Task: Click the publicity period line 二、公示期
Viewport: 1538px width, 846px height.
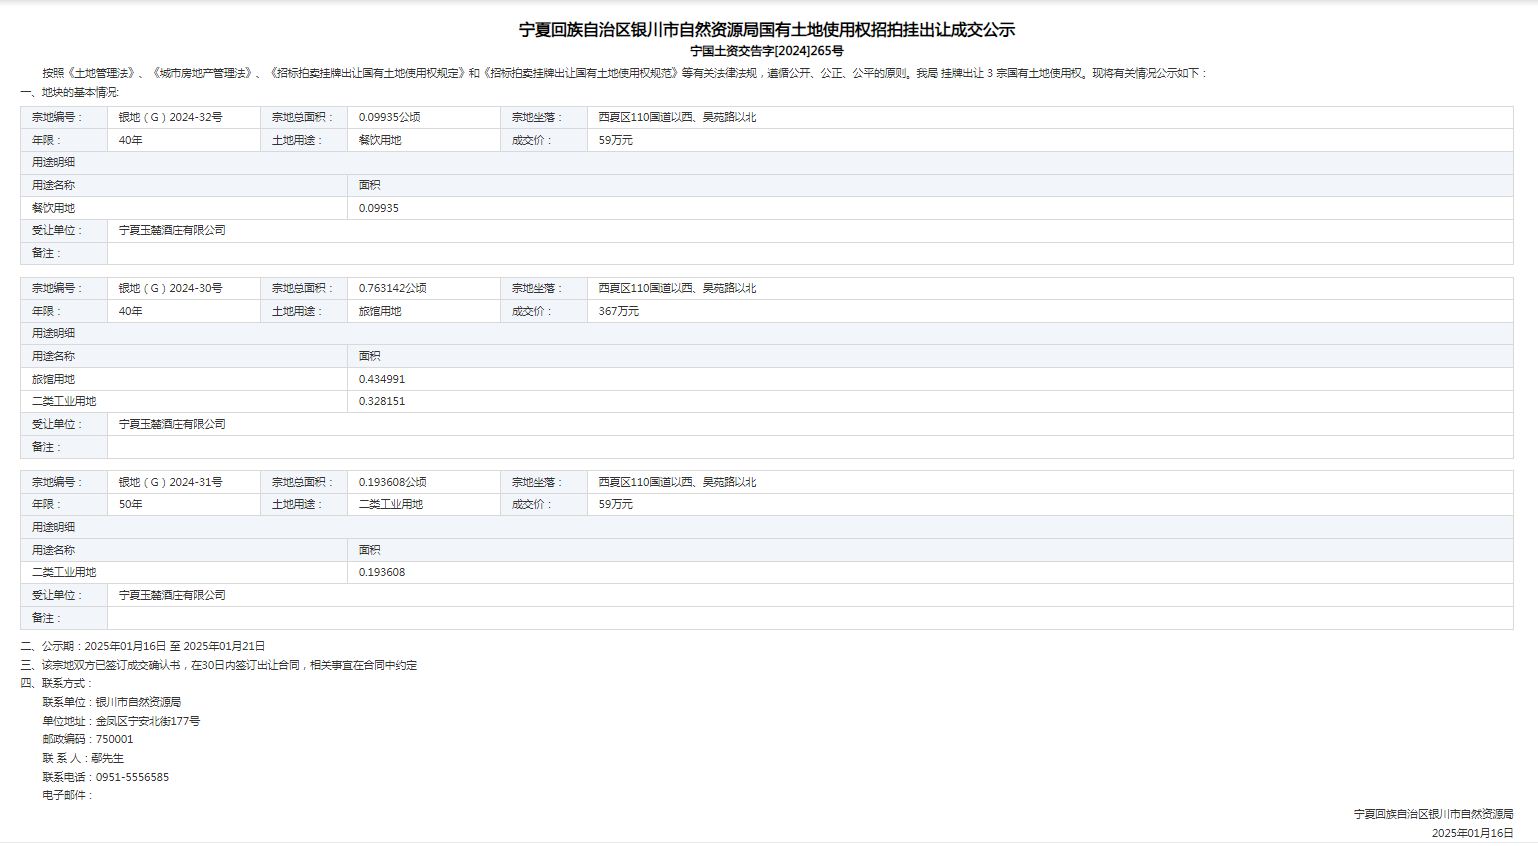Action: [x=143, y=646]
